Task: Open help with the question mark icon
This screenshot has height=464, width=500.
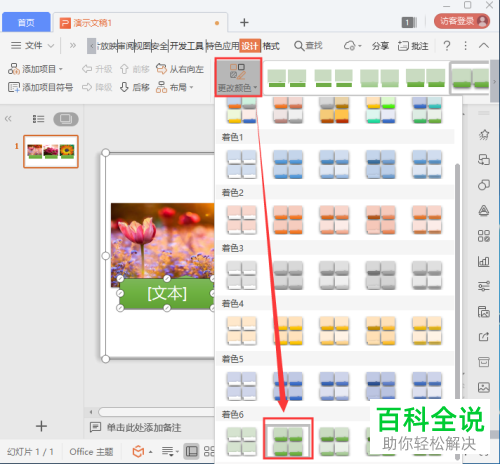Action: pyautogui.click(x=447, y=45)
